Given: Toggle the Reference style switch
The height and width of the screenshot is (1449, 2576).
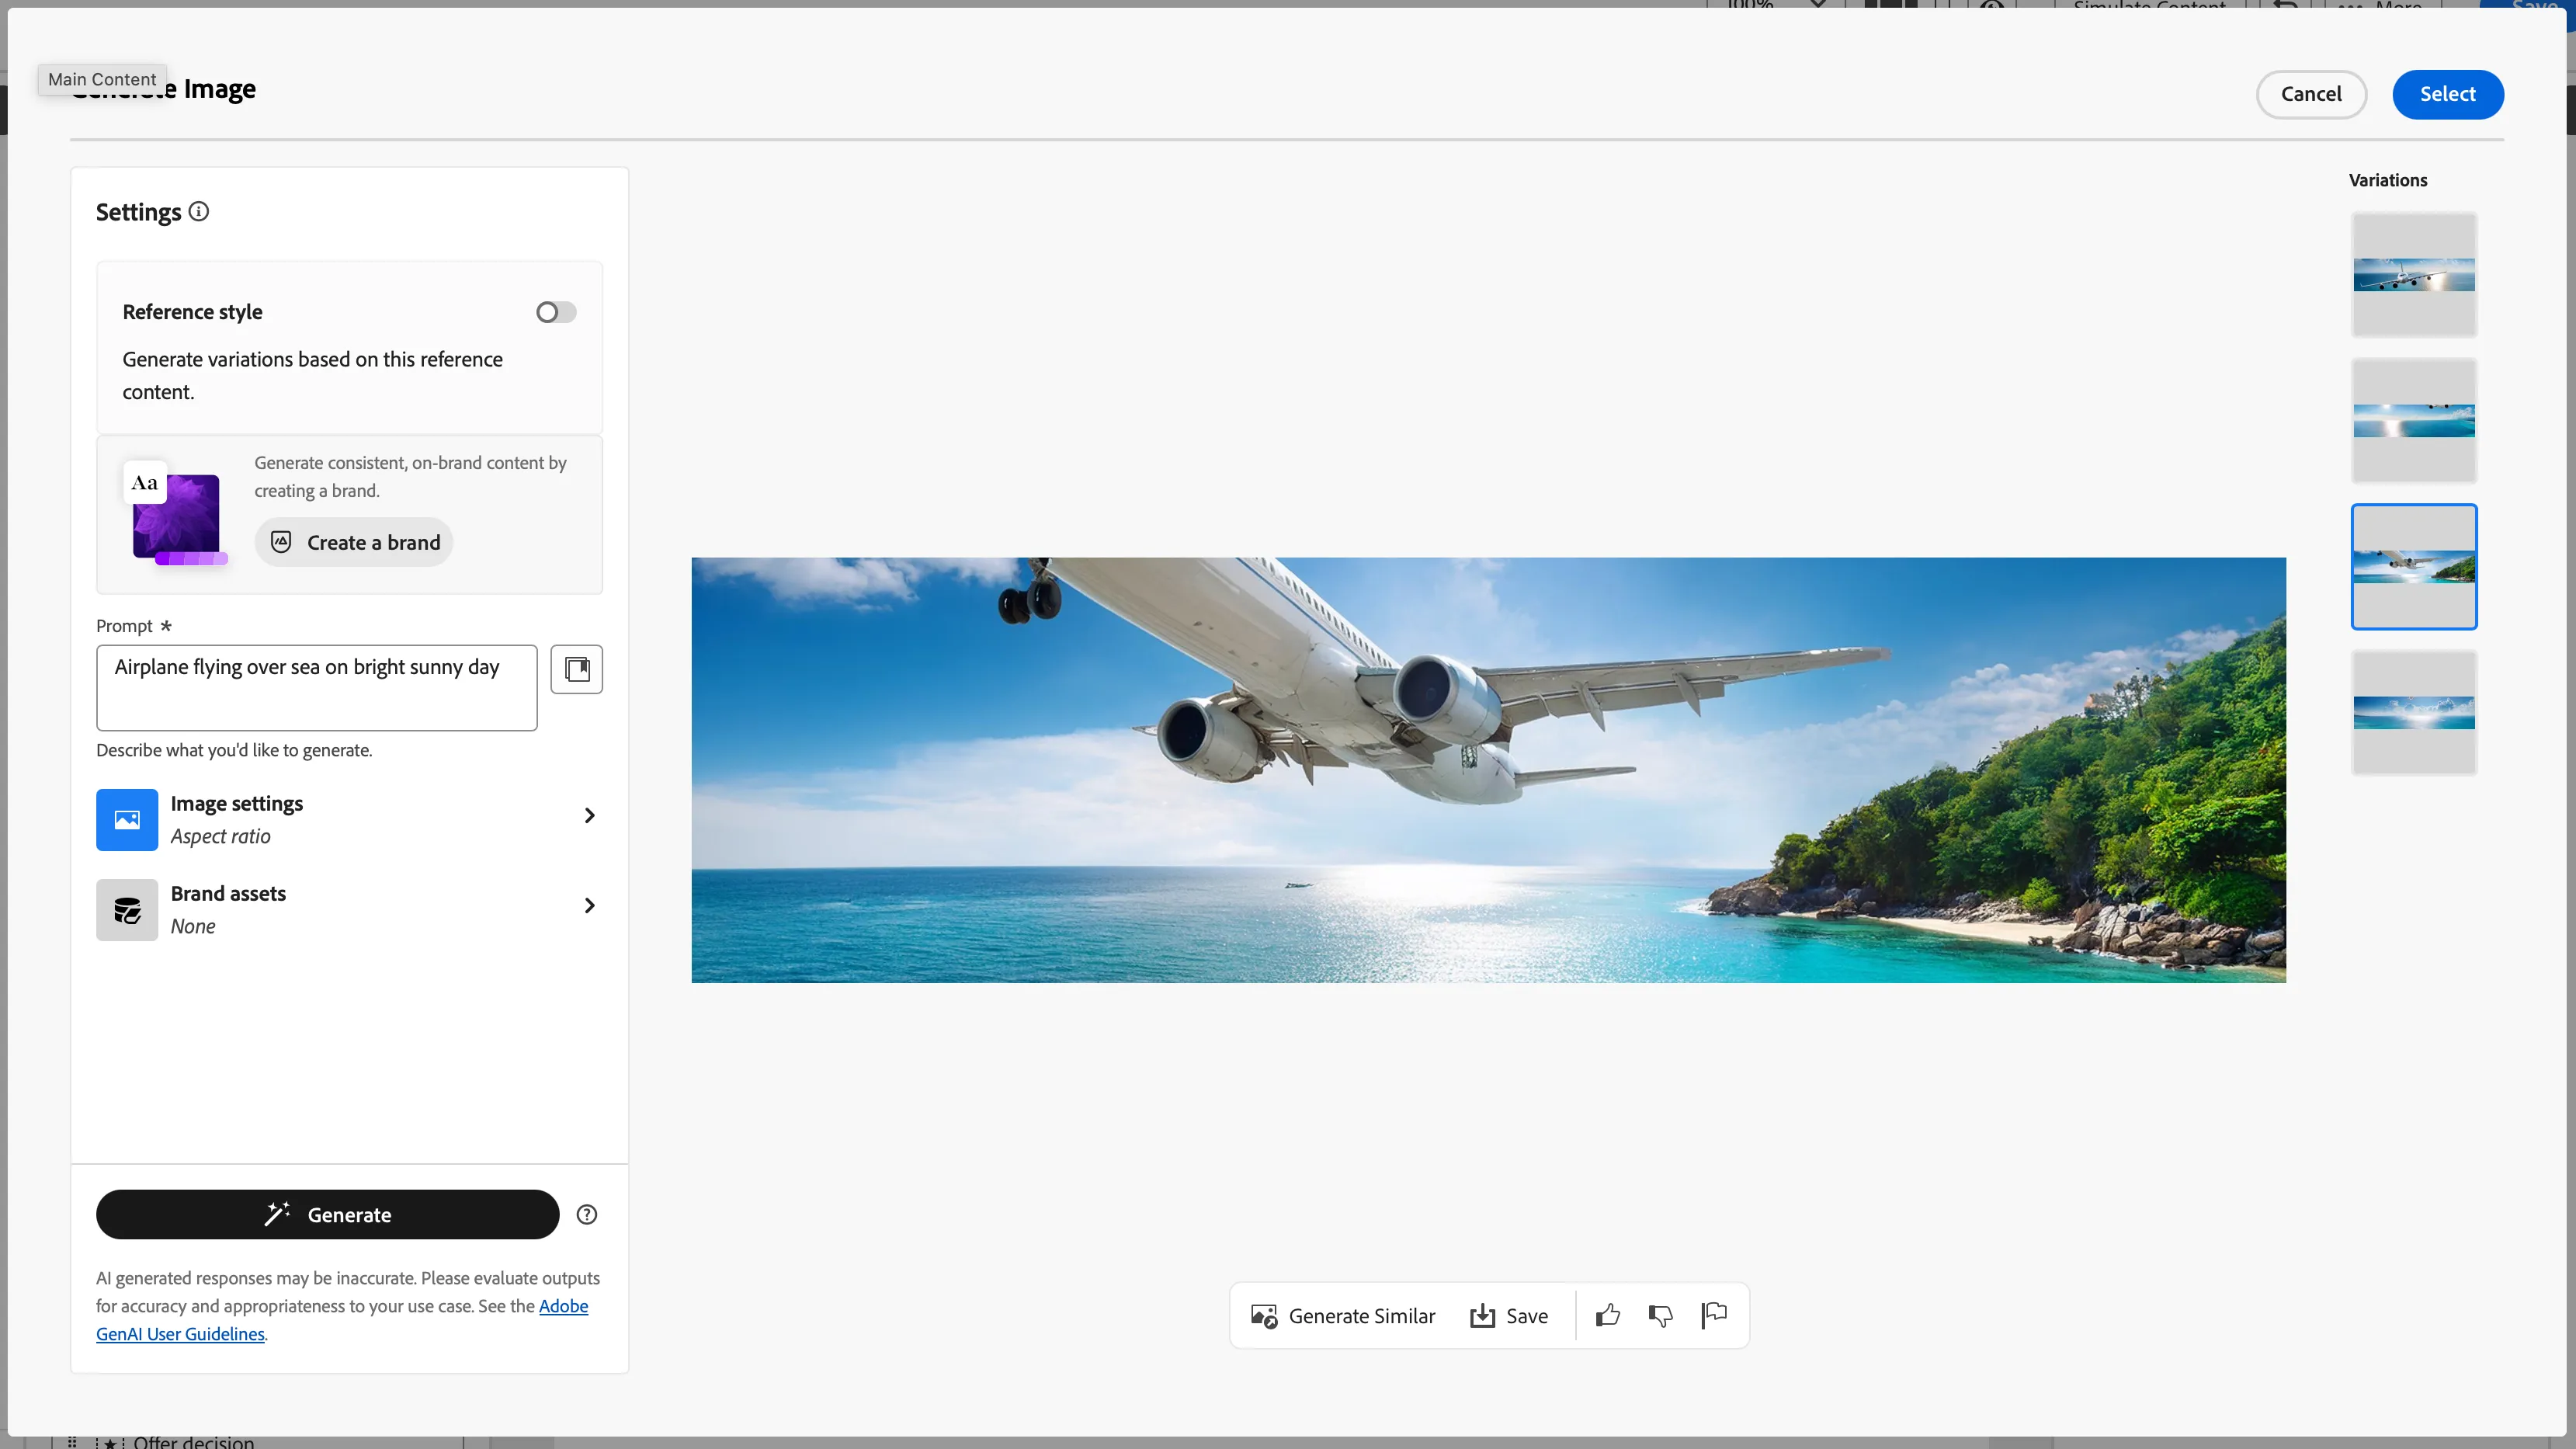Looking at the screenshot, I should click(x=556, y=312).
